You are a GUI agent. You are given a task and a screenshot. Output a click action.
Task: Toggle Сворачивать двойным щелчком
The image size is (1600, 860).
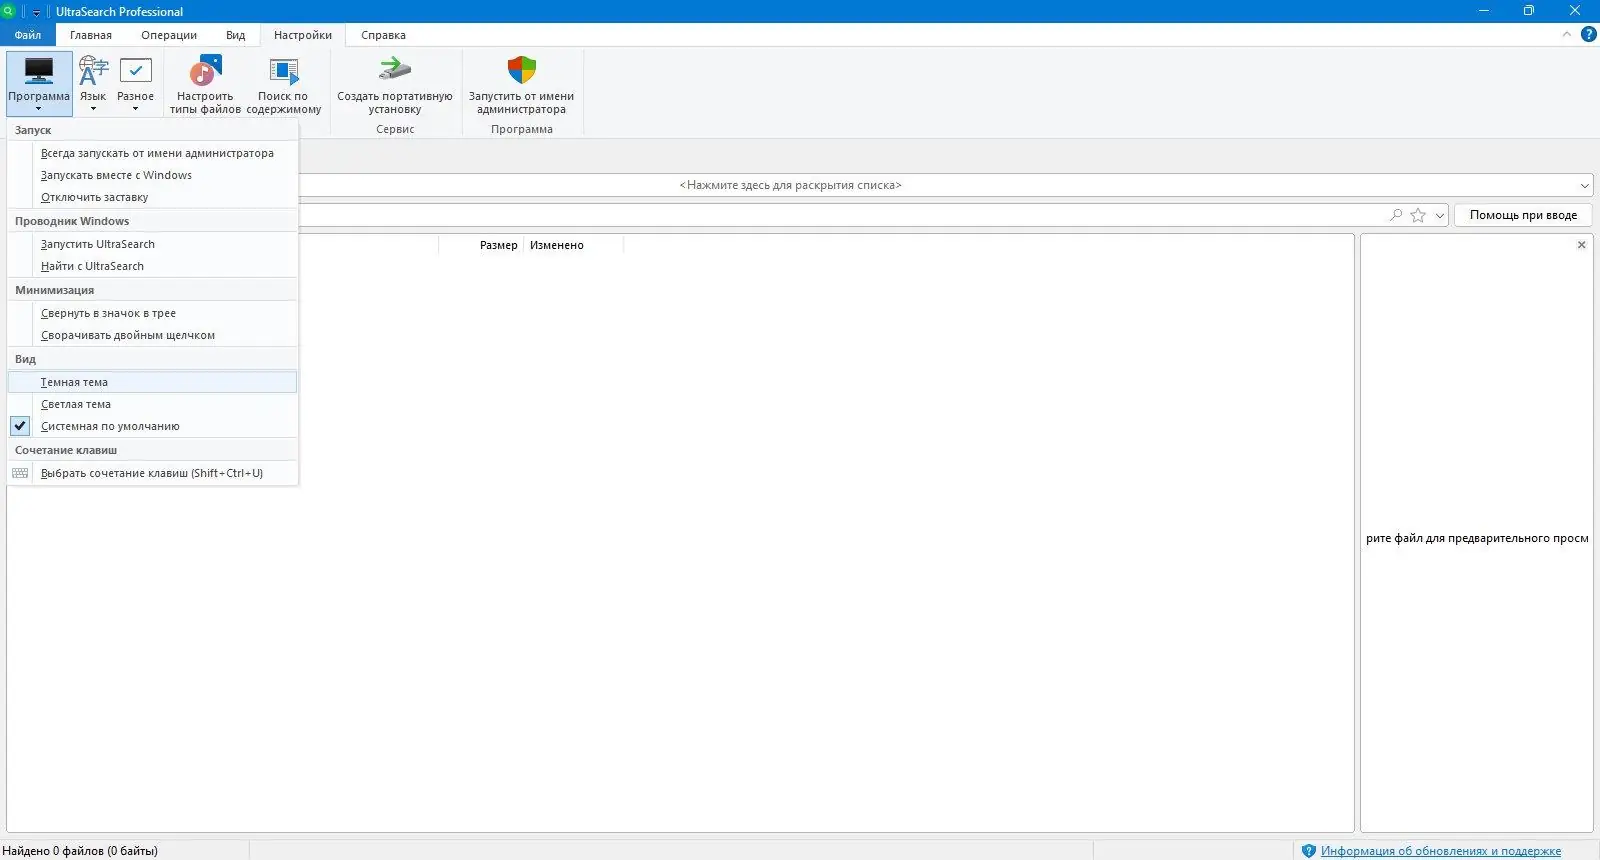pos(152,335)
